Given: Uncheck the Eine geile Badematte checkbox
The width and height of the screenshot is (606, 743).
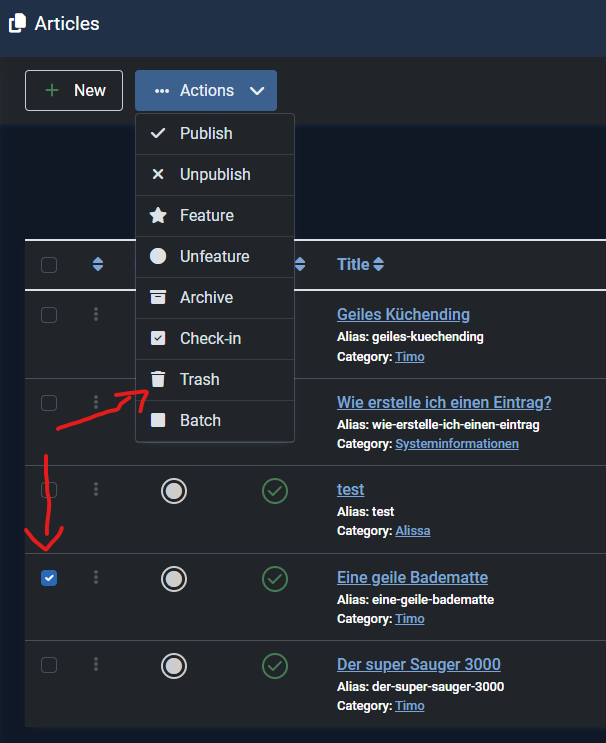Looking at the screenshot, I should point(49,578).
